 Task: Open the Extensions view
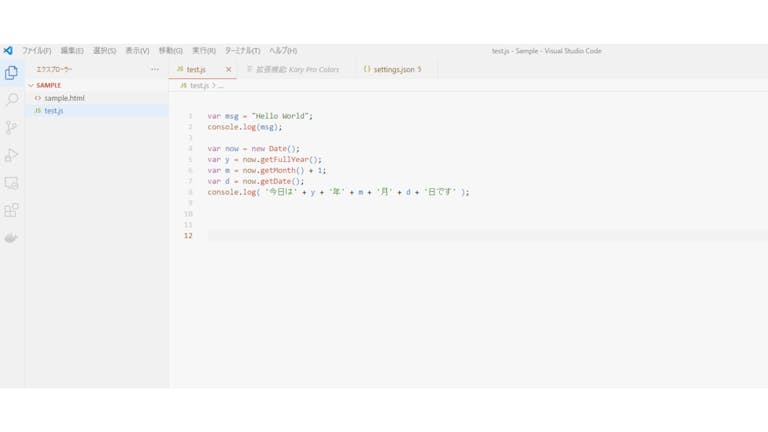[x=11, y=210]
